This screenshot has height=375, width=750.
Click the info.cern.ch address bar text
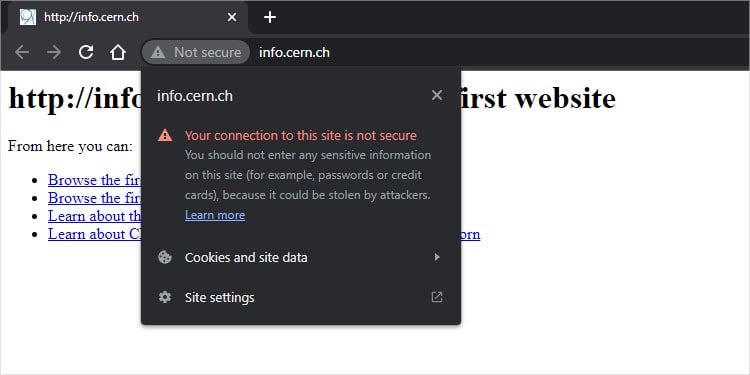294,52
